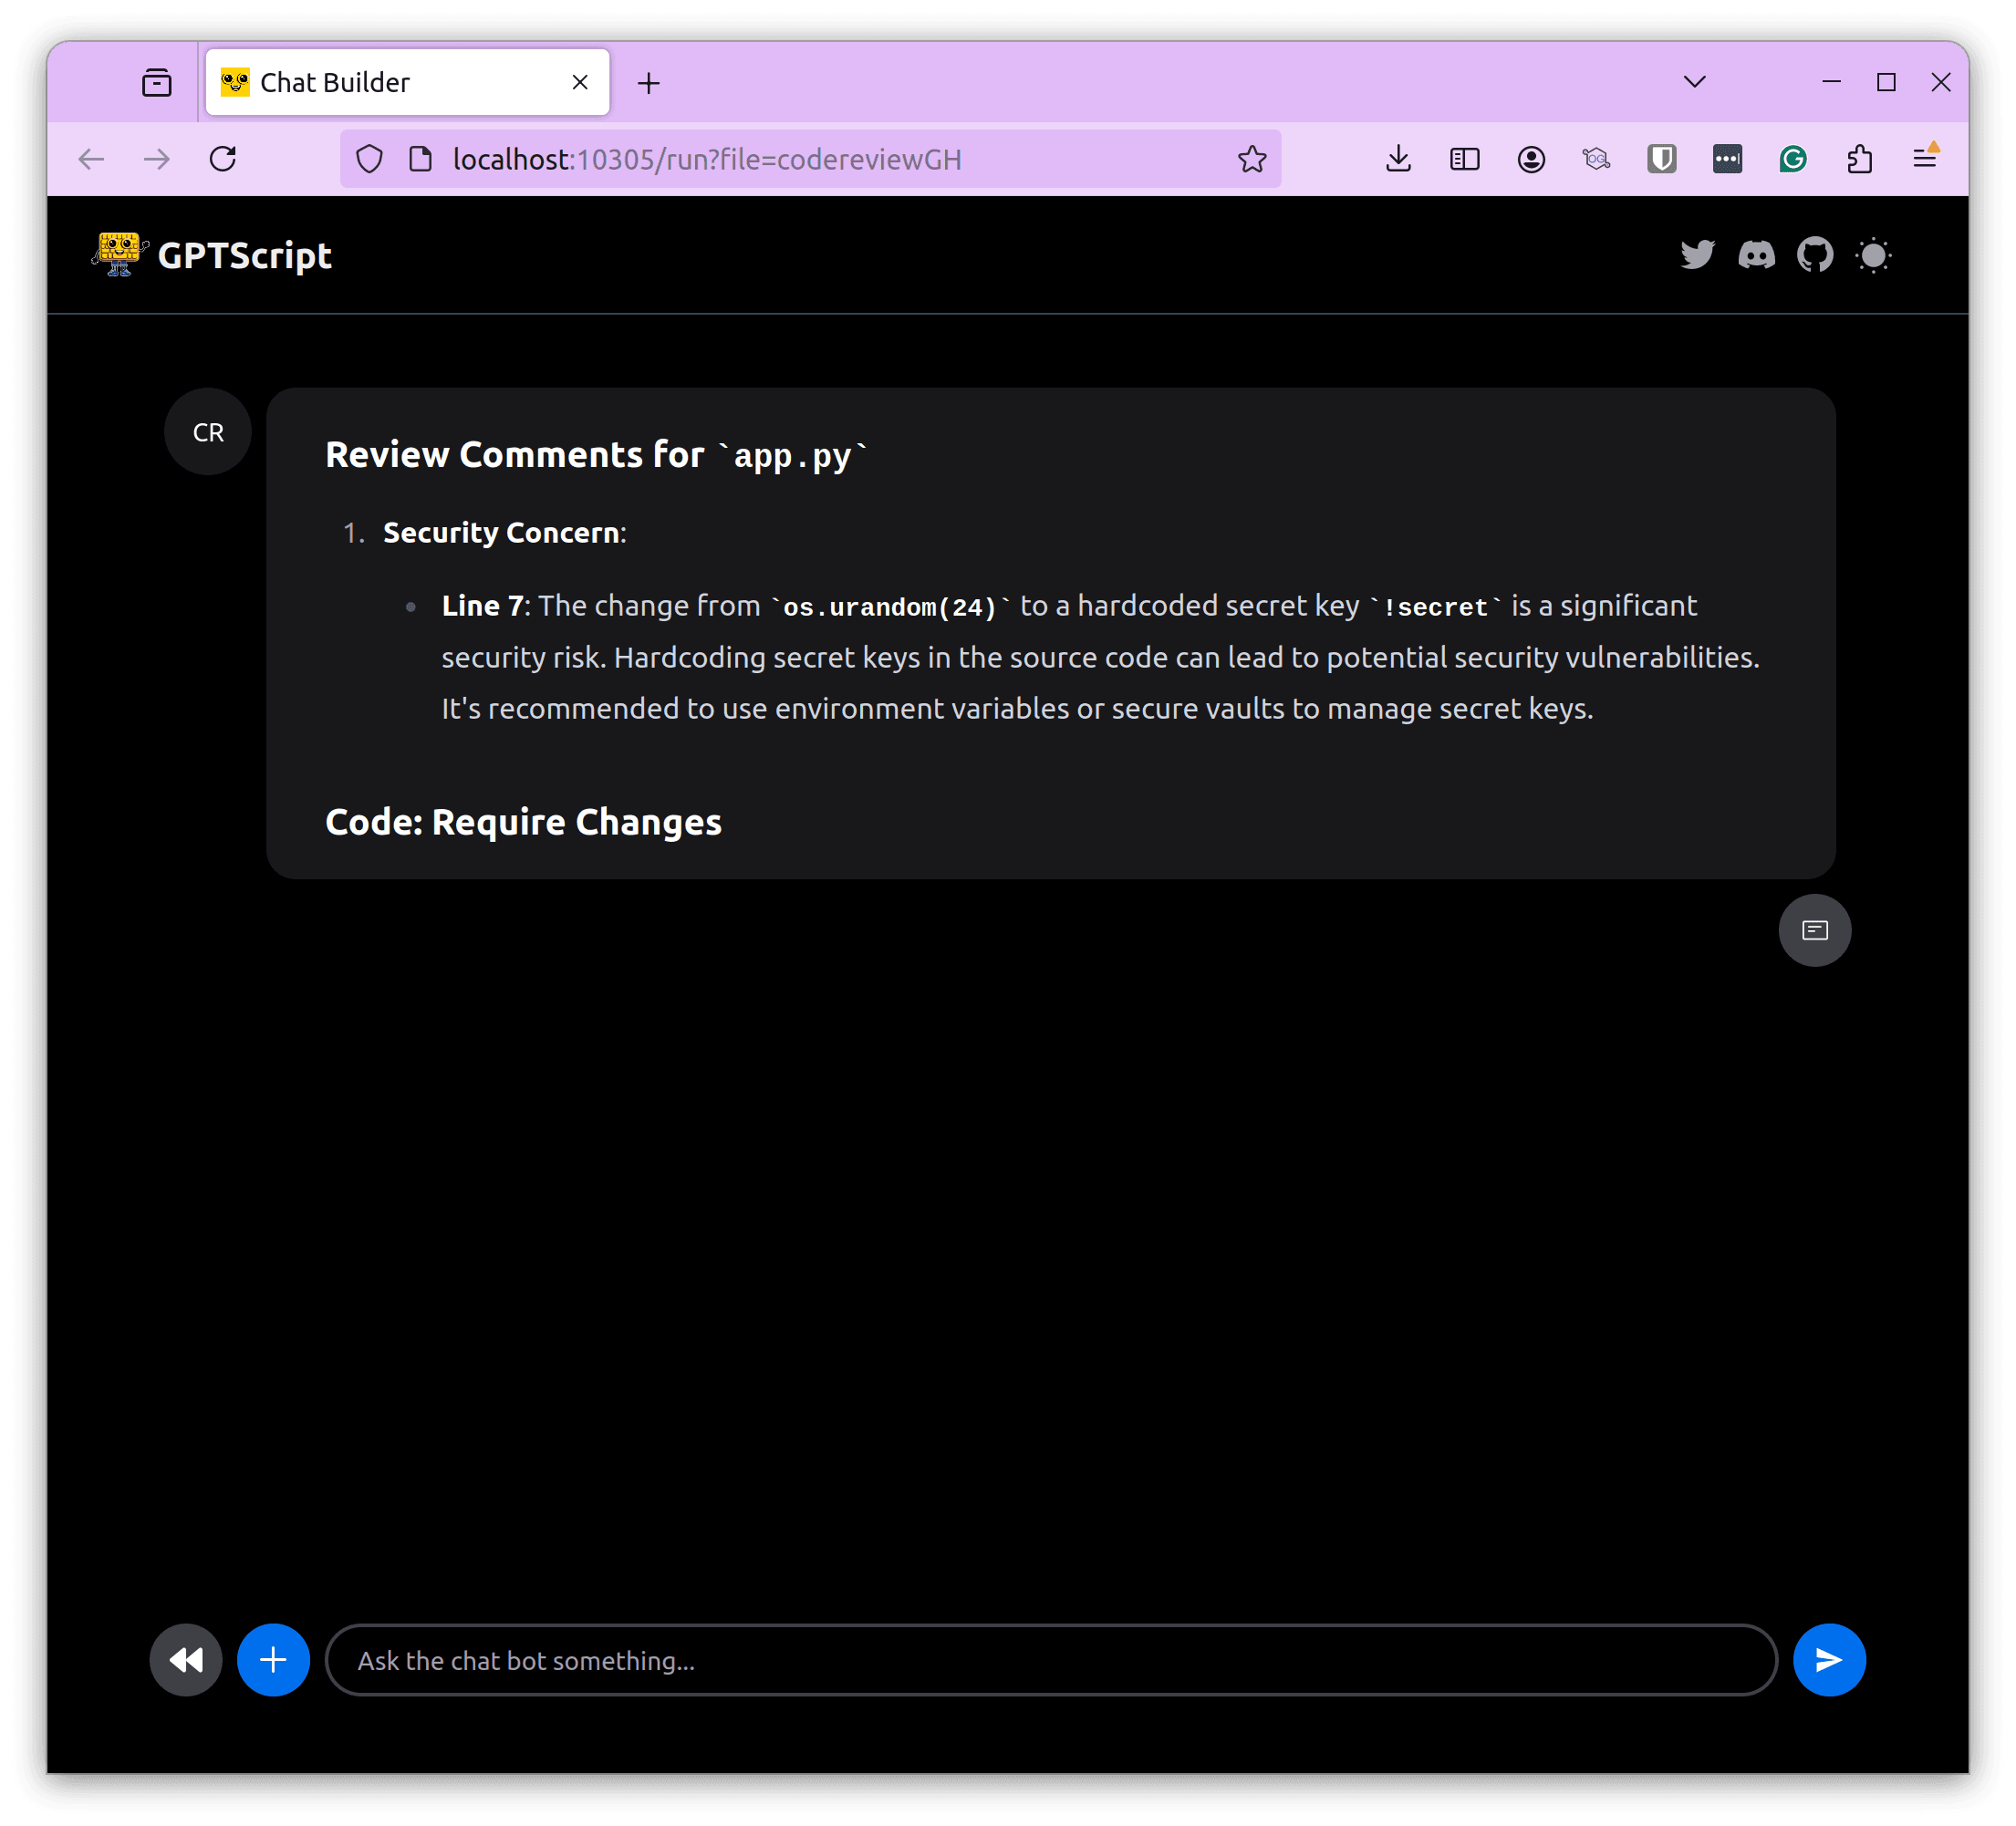This screenshot has width=2016, height=1826.
Task: Open the Discord link icon
Action: click(x=1756, y=255)
